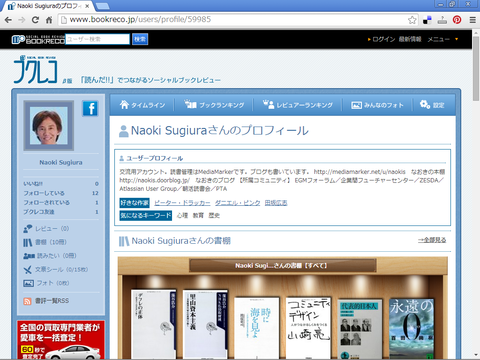
Task: Bookmark this page with the star icon
Action: tap(412, 20)
